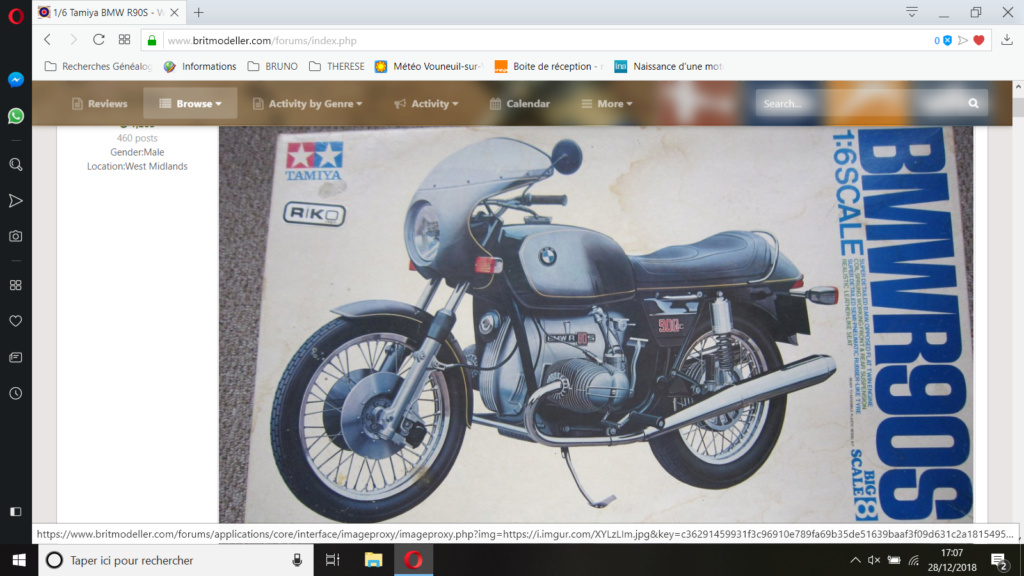Open the Tamiya BMW R90S box image
This screenshot has height=576, width=1024.
coord(596,325)
